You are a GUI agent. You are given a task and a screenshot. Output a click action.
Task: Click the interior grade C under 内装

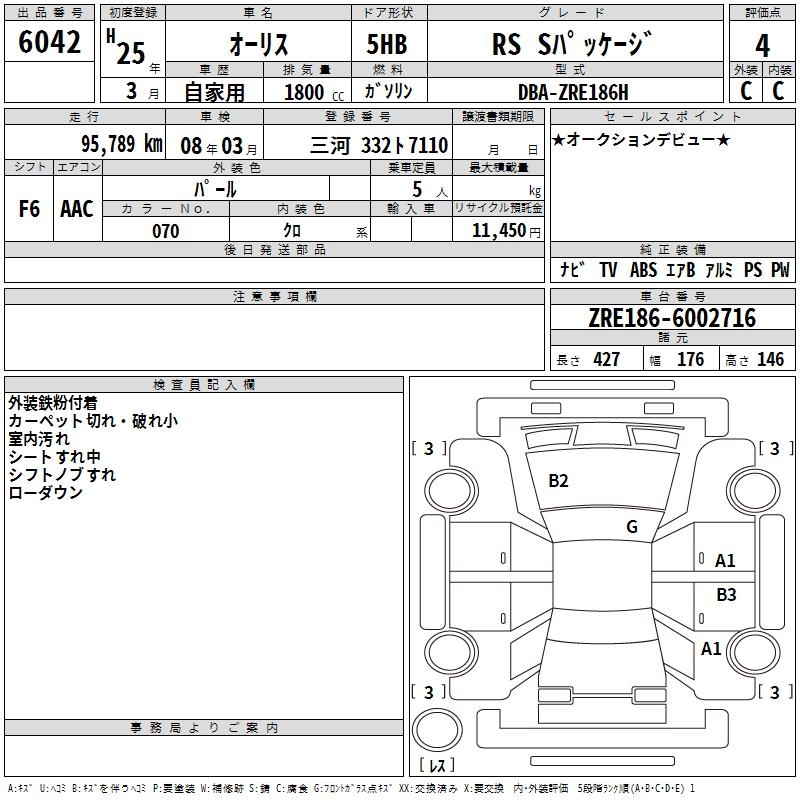coord(778,91)
